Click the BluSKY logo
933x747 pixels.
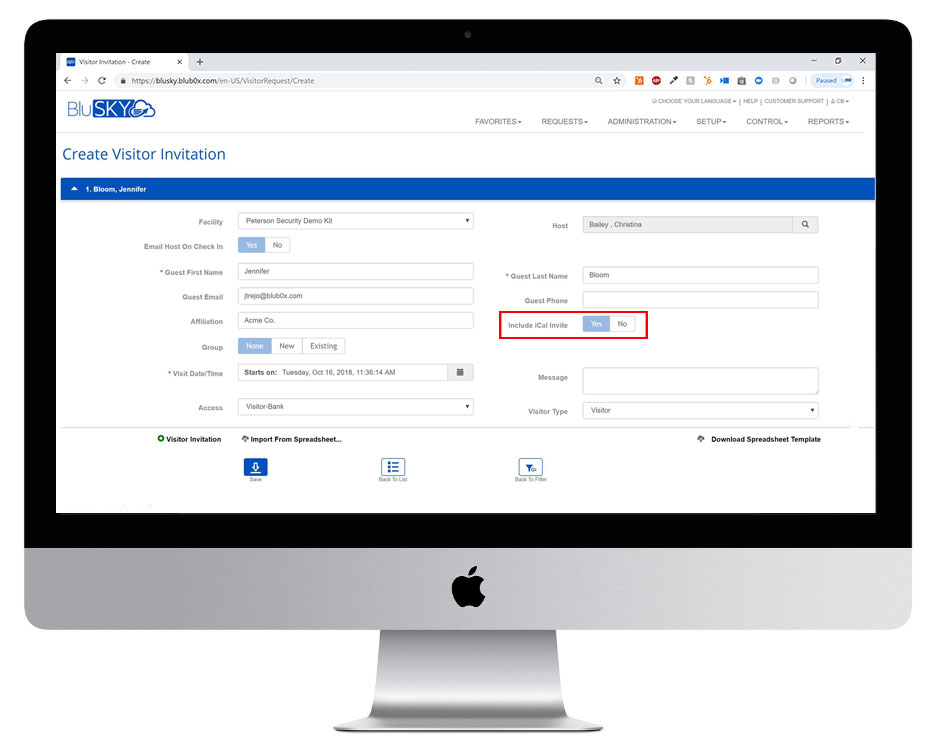pos(111,109)
